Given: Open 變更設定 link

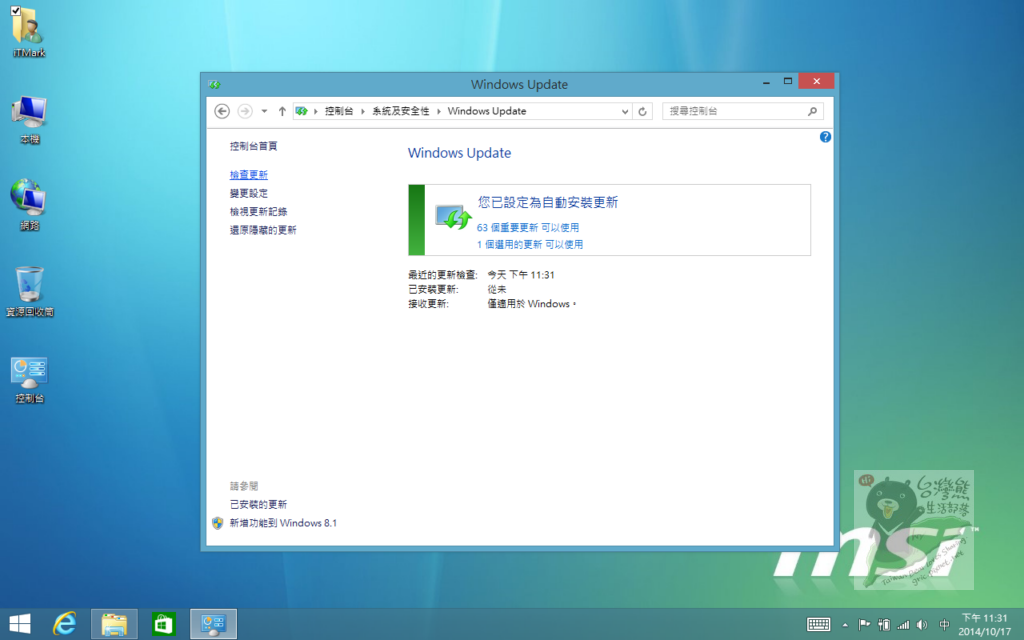Looking at the screenshot, I should (249, 193).
